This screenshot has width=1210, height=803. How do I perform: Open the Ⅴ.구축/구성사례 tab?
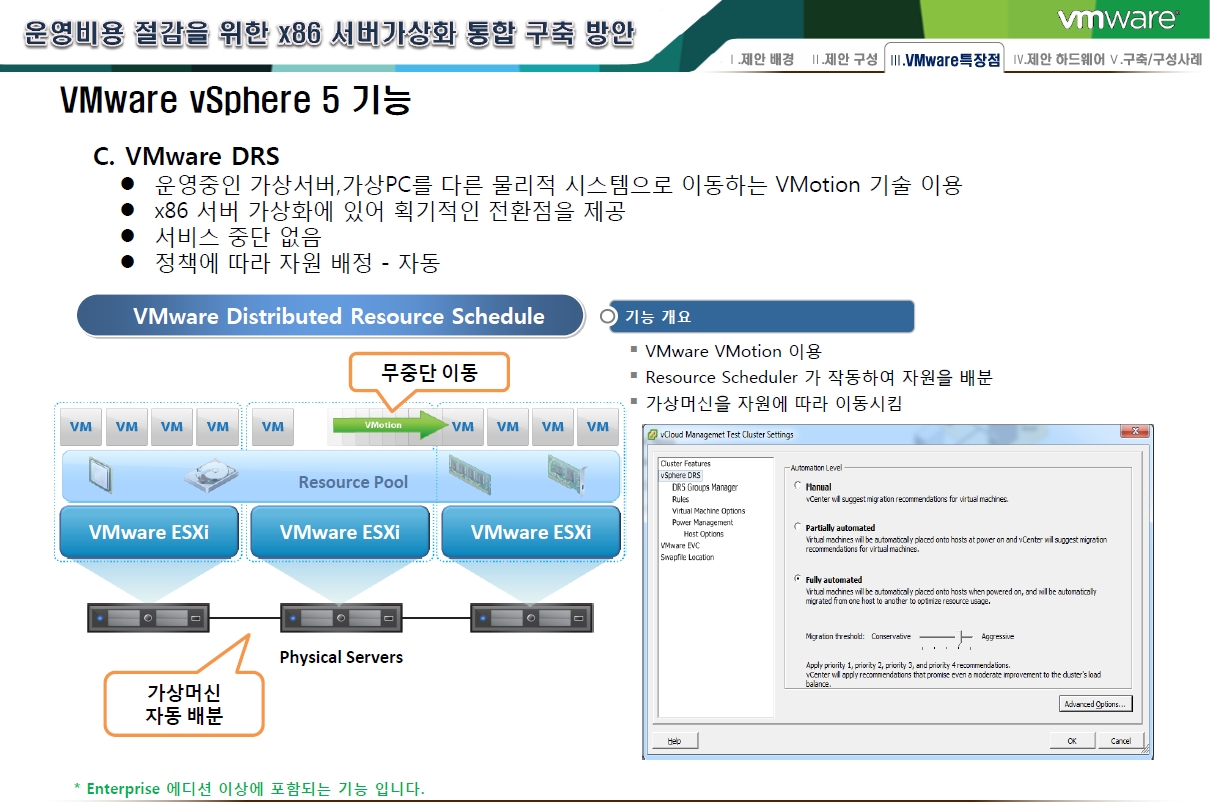coord(1156,60)
